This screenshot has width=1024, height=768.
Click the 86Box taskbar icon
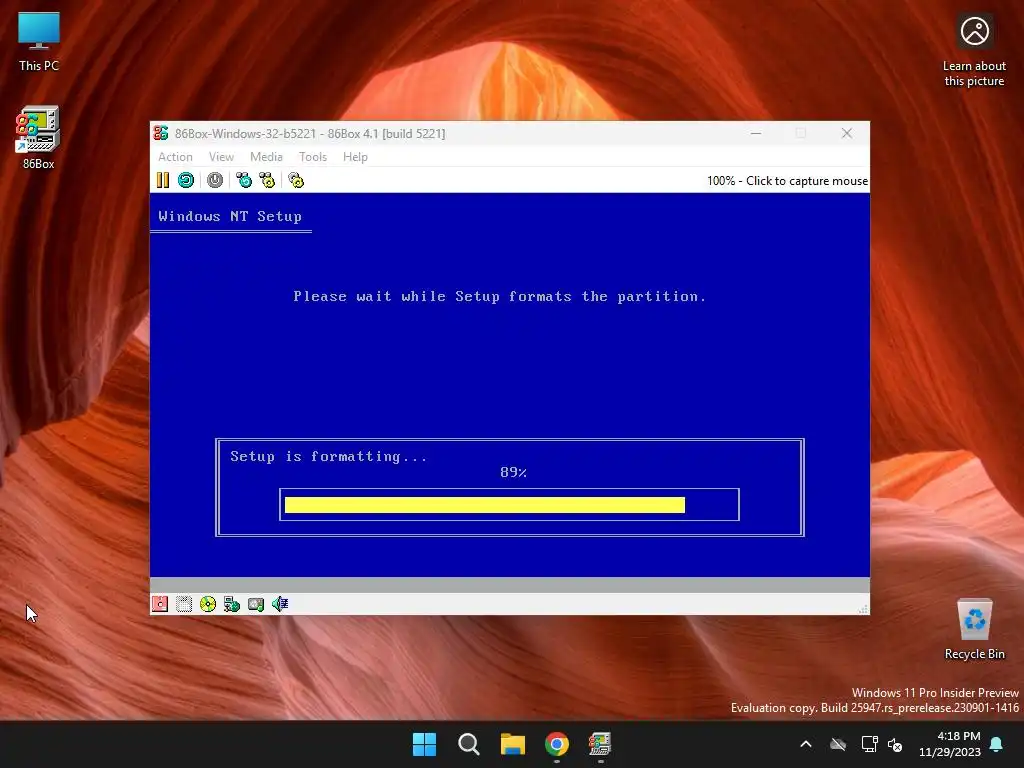(600, 744)
